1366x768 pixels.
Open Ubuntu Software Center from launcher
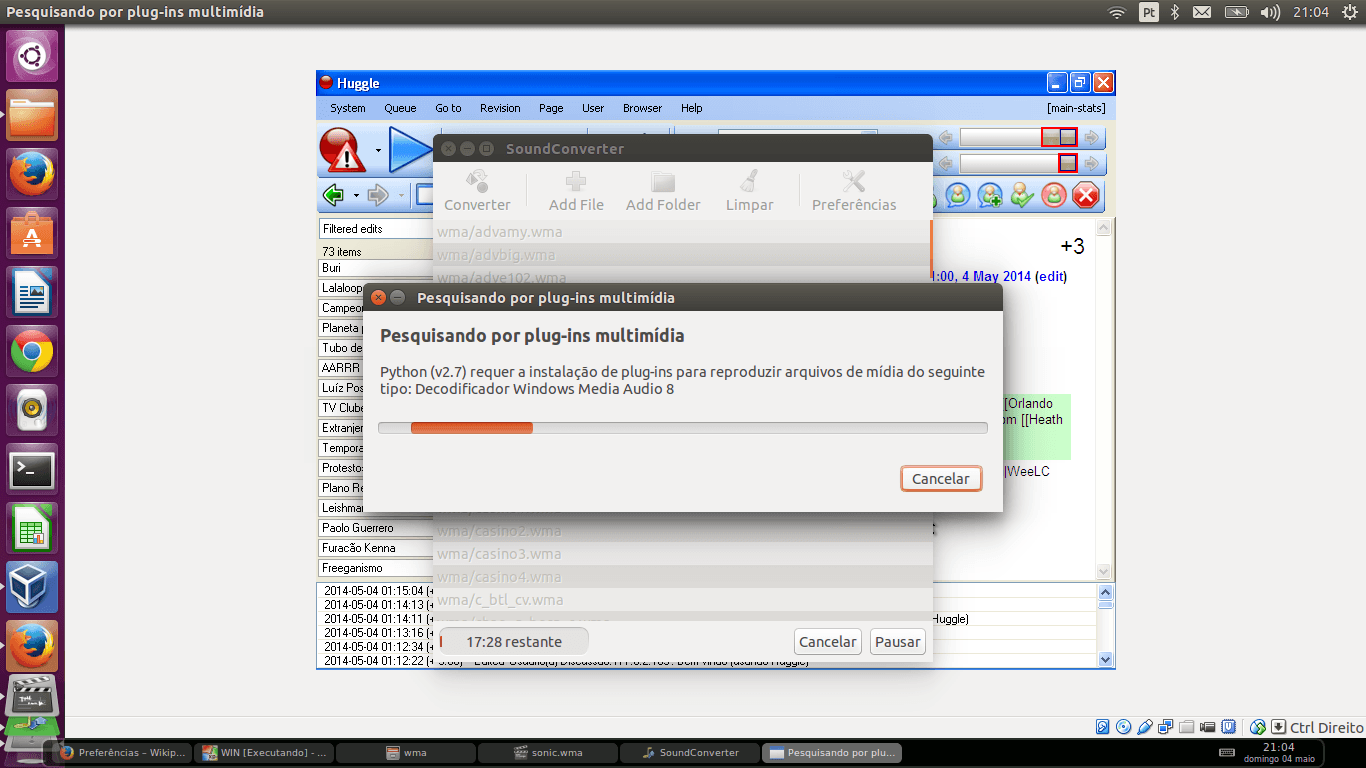[x=32, y=233]
